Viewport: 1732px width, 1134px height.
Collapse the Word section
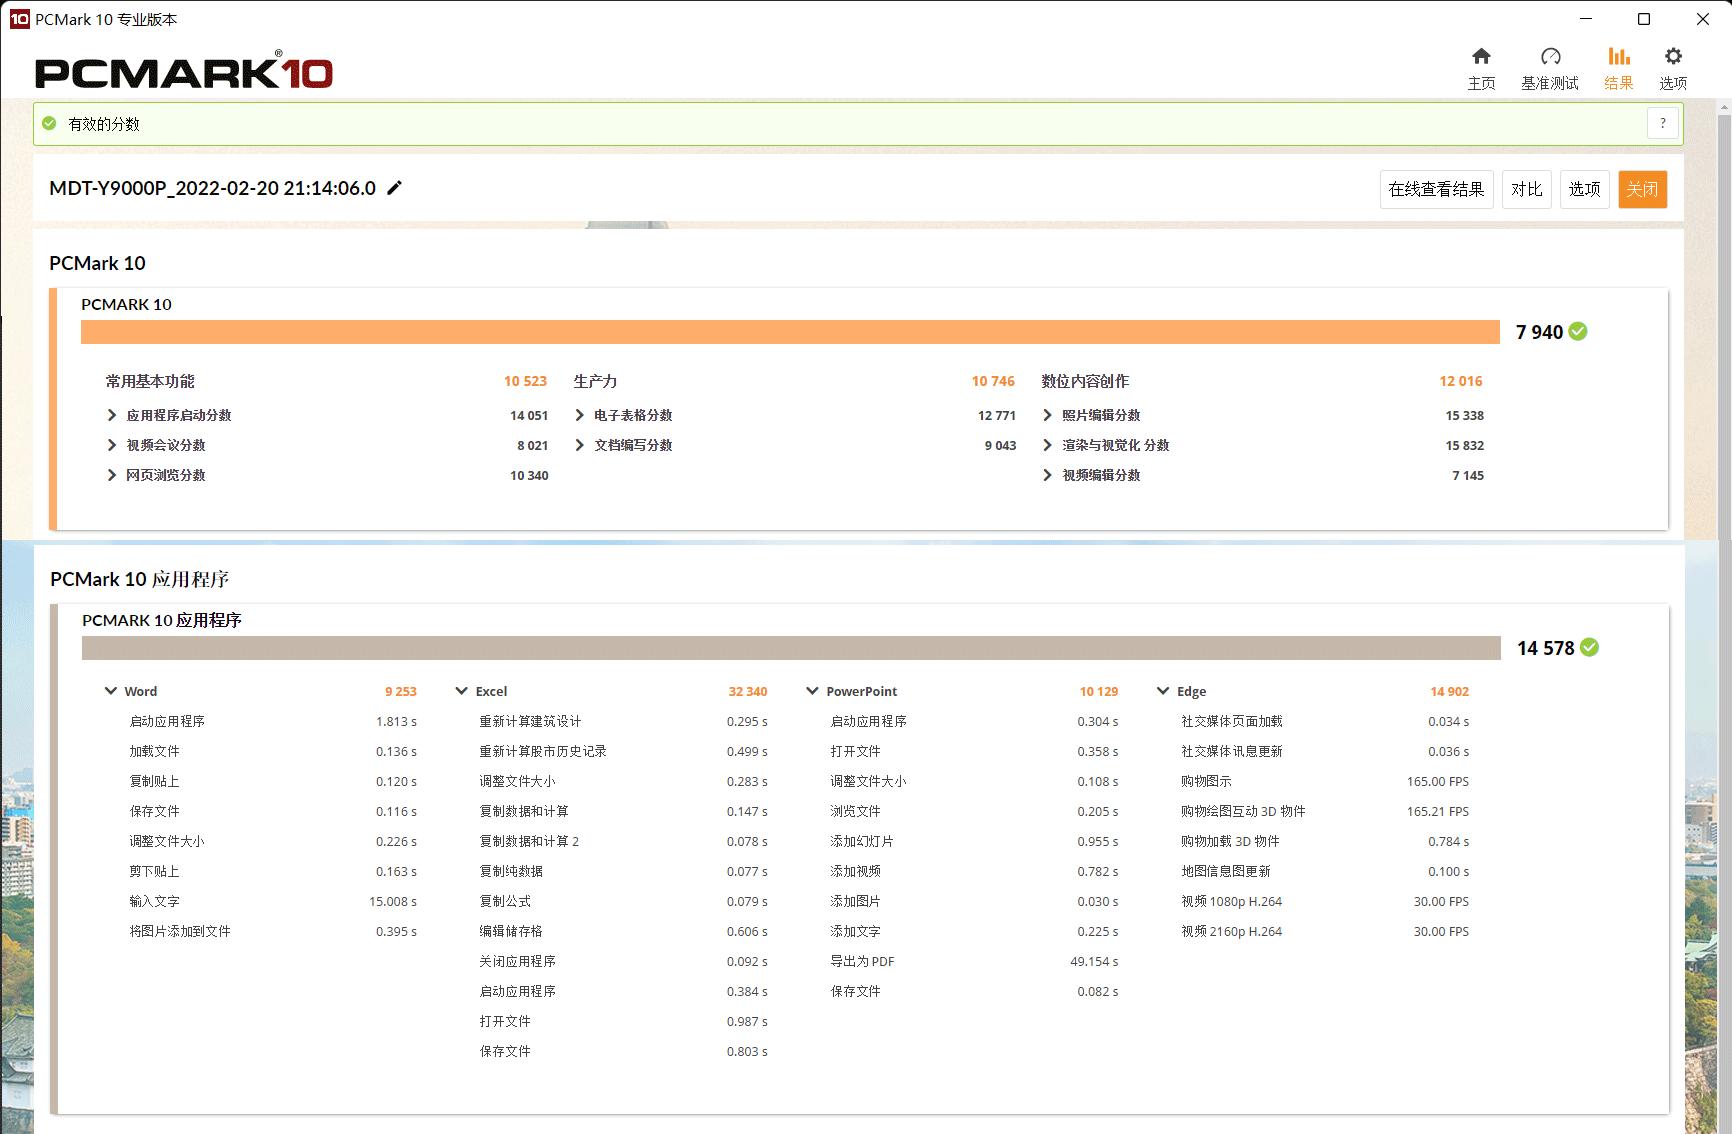(x=111, y=691)
